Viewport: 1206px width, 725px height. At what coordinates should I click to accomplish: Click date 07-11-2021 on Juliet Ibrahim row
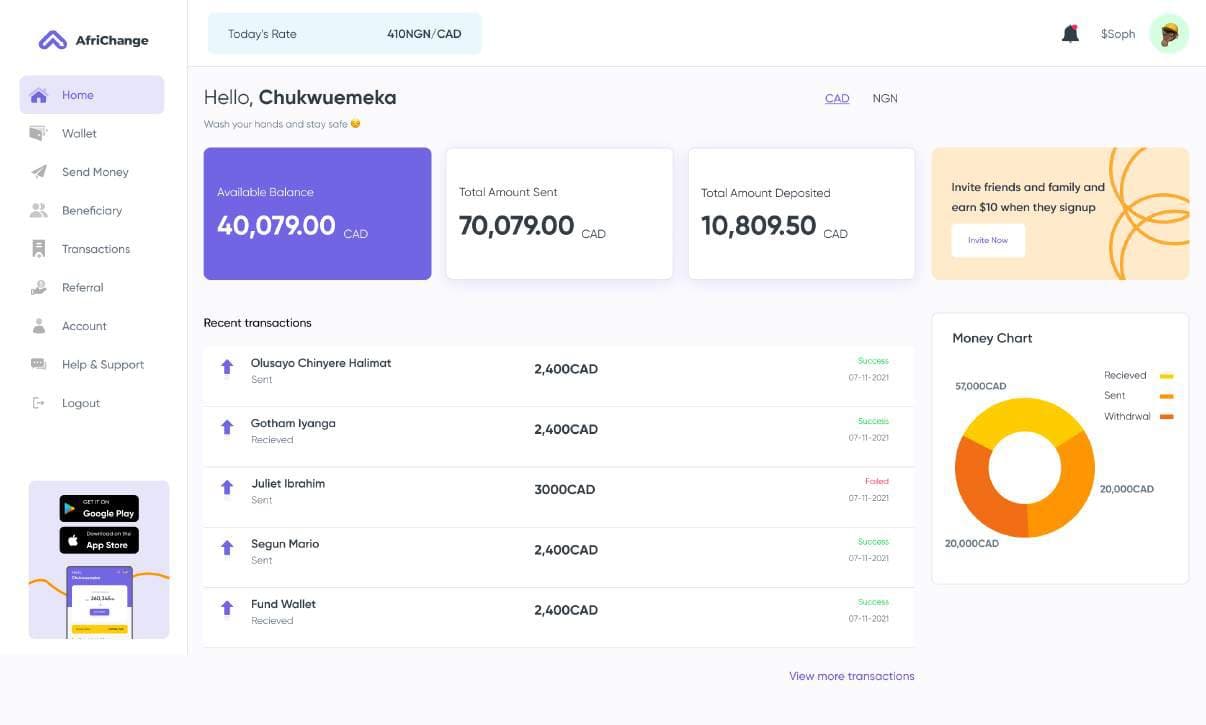[x=869, y=498]
